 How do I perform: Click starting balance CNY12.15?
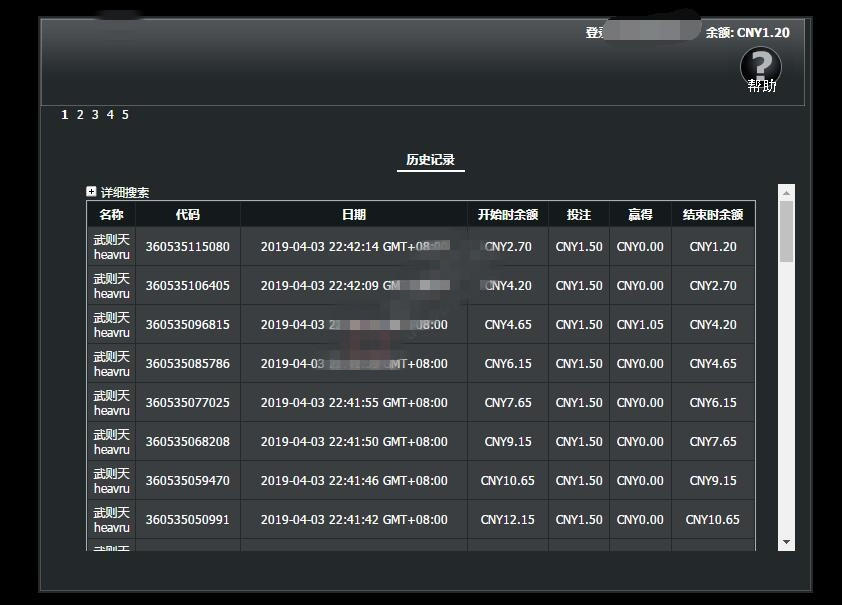(x=507, y=520)
